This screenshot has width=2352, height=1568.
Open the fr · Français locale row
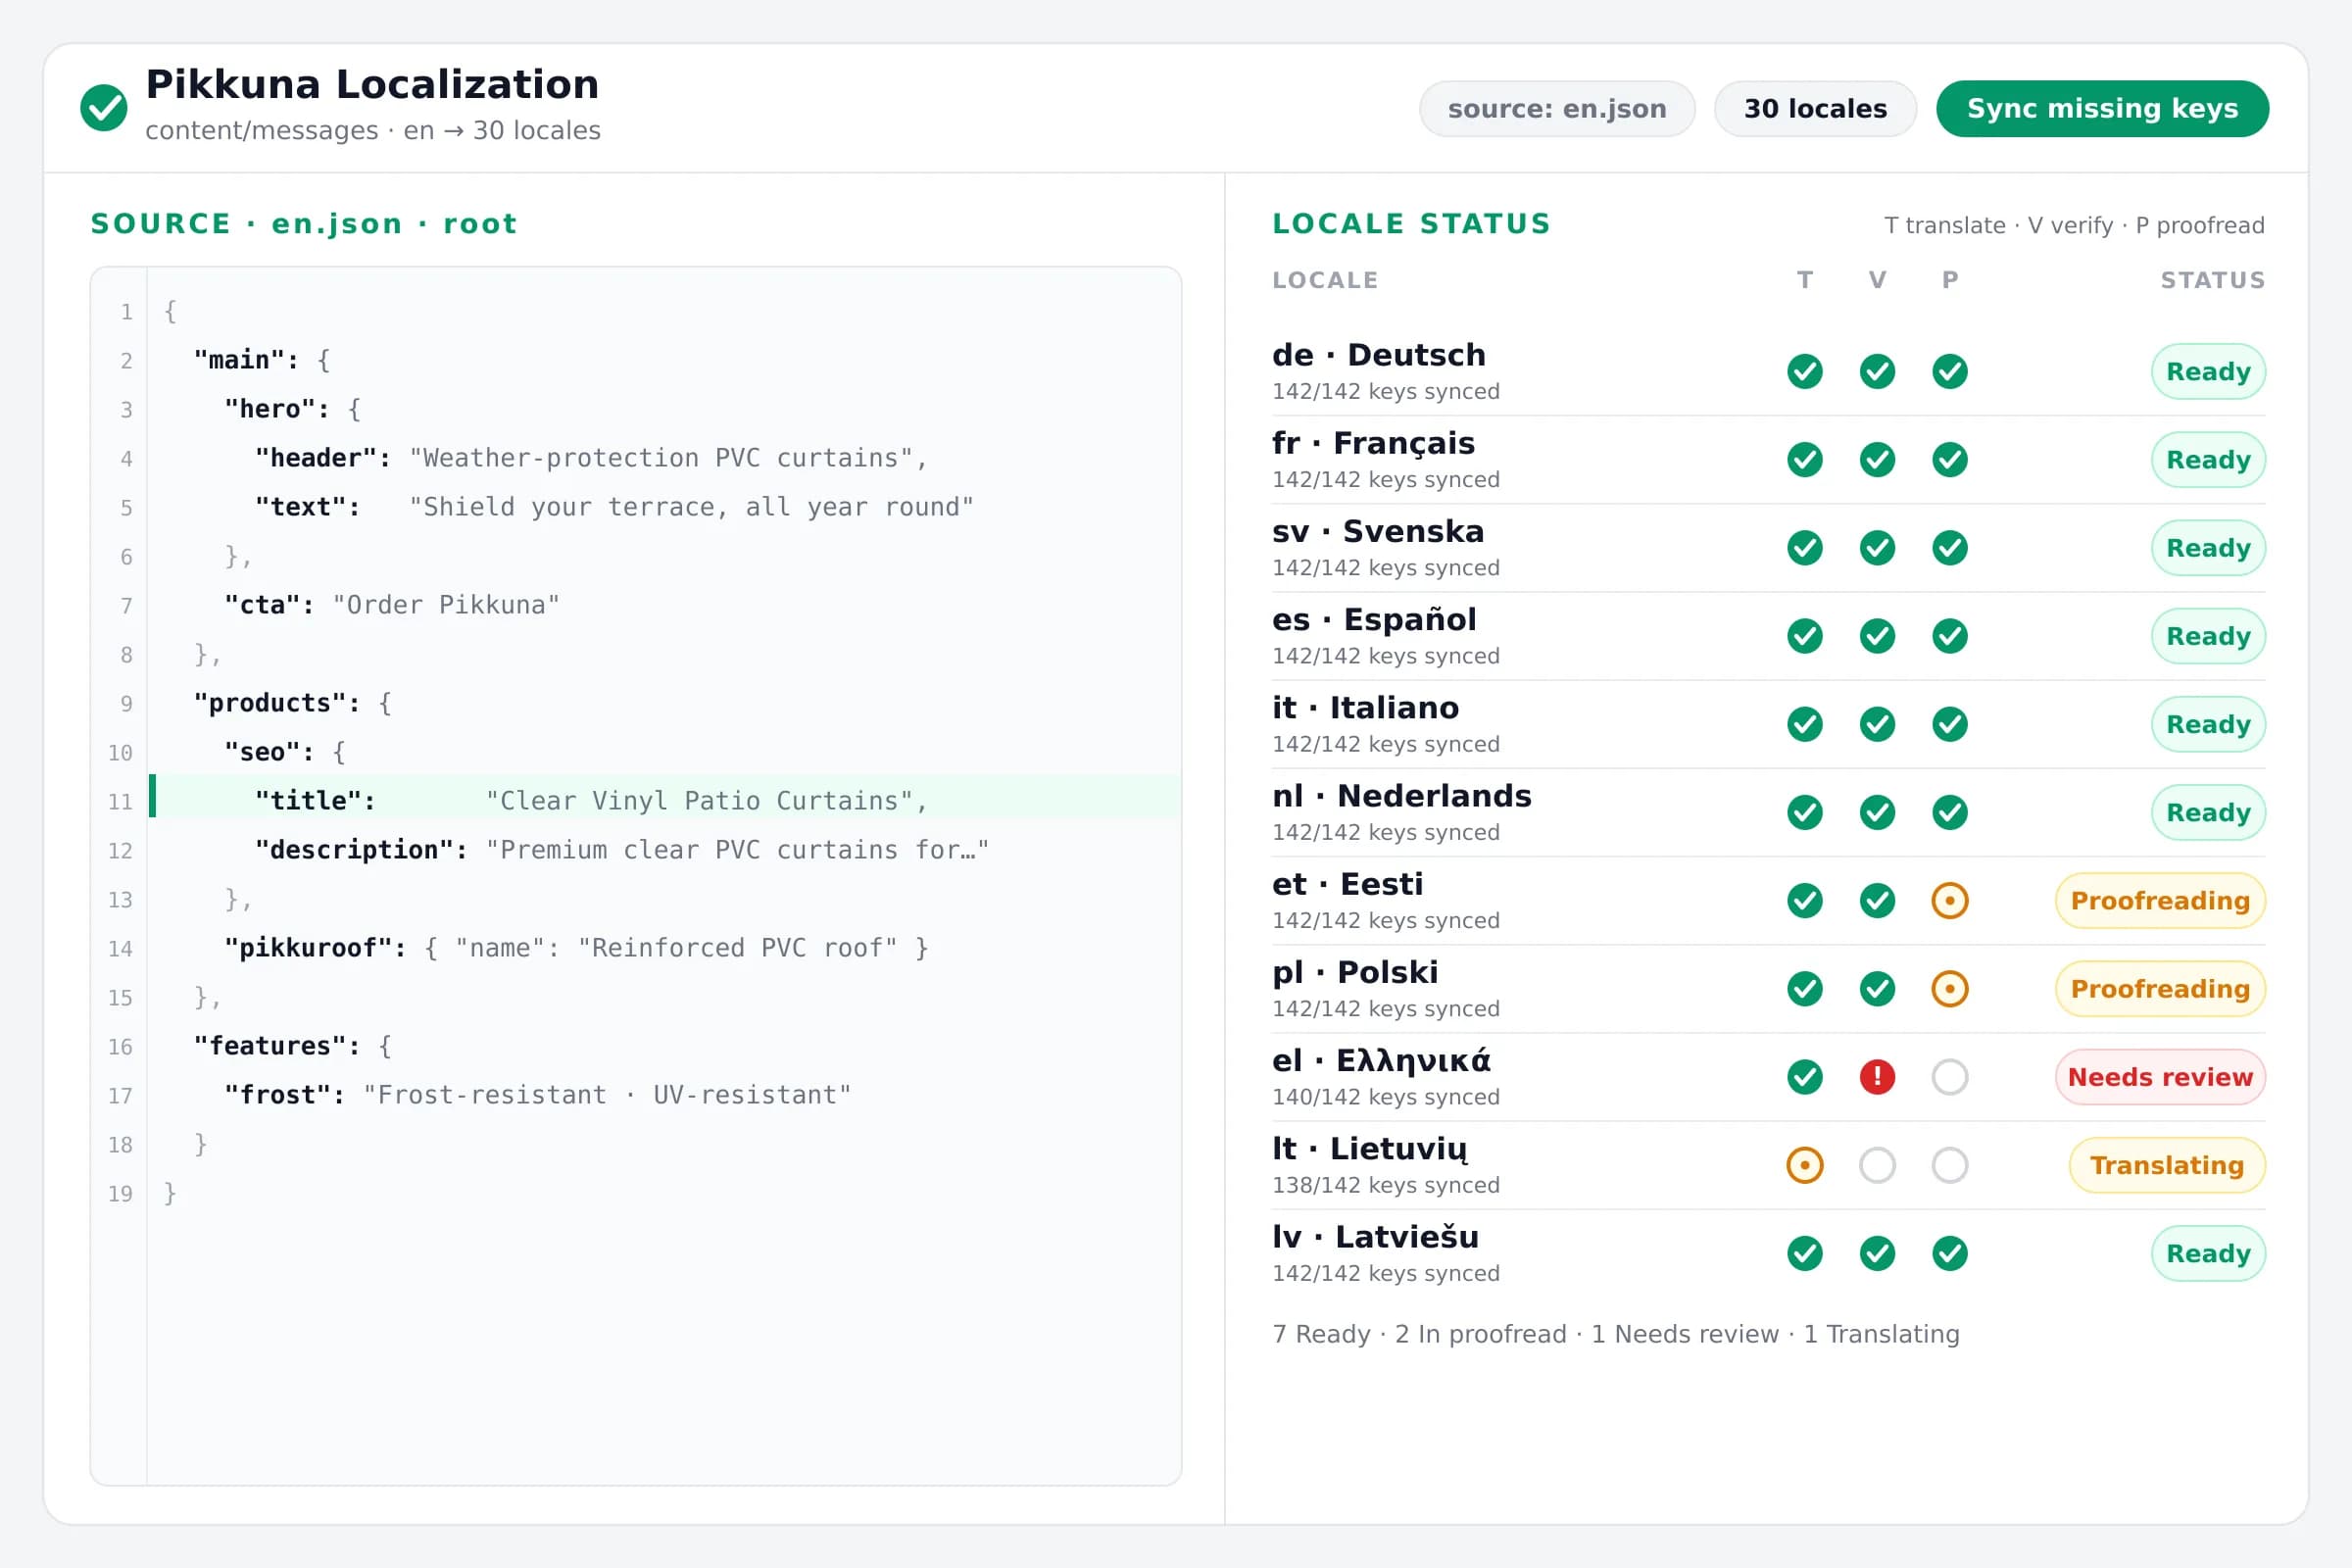[x=1768, y=460]
